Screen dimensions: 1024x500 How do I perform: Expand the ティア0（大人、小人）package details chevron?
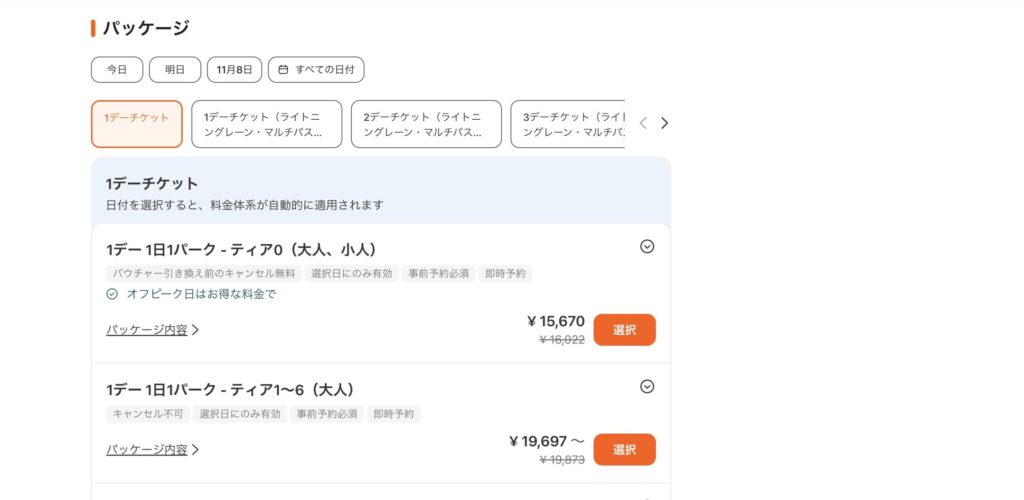pyautogui.click(x=647, y=246)
